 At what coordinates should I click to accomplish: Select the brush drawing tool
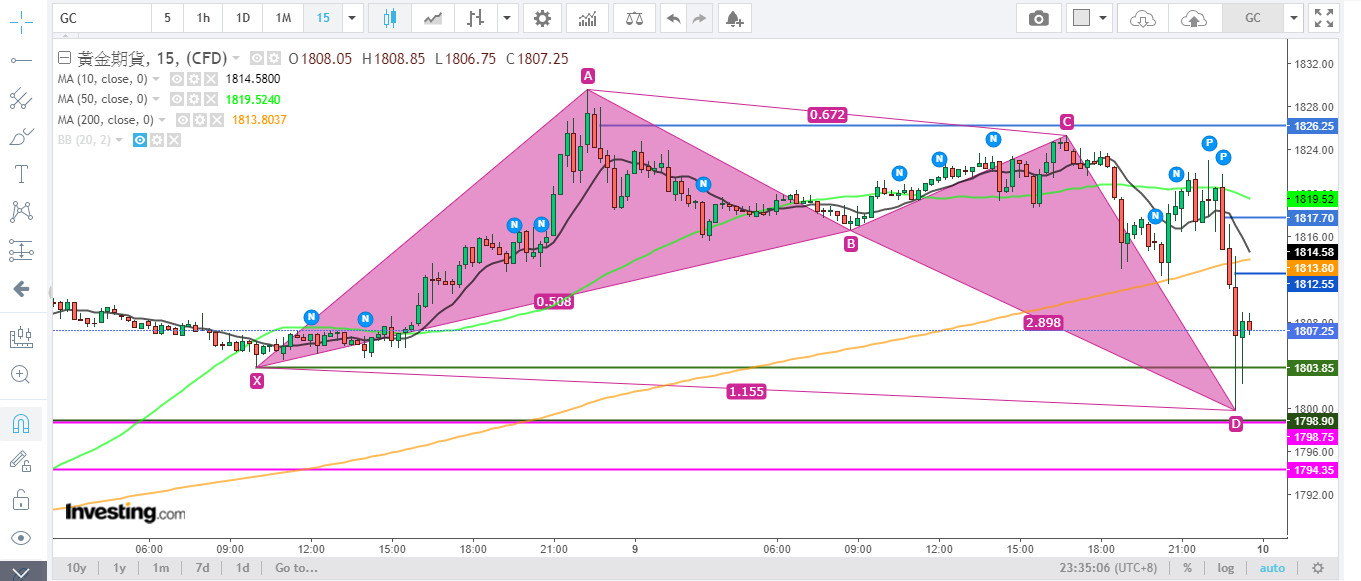(20, 137)
